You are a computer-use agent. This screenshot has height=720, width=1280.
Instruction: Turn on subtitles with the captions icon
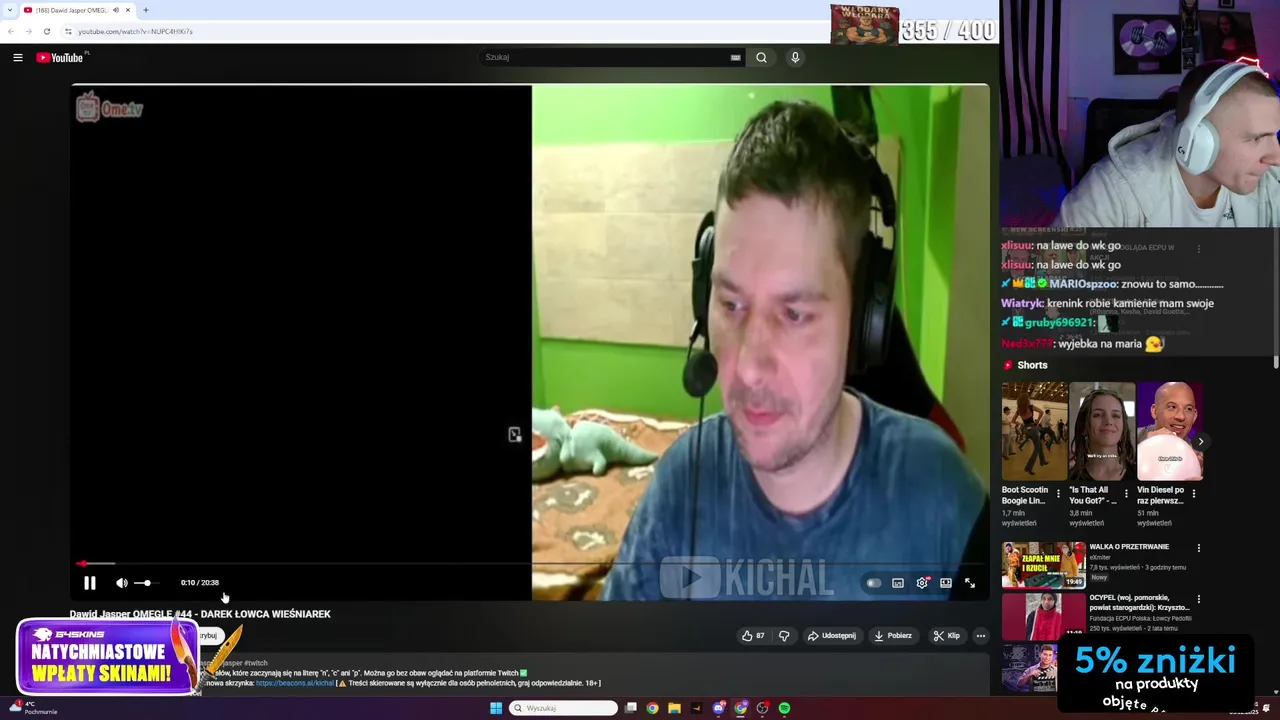(898, 583)
